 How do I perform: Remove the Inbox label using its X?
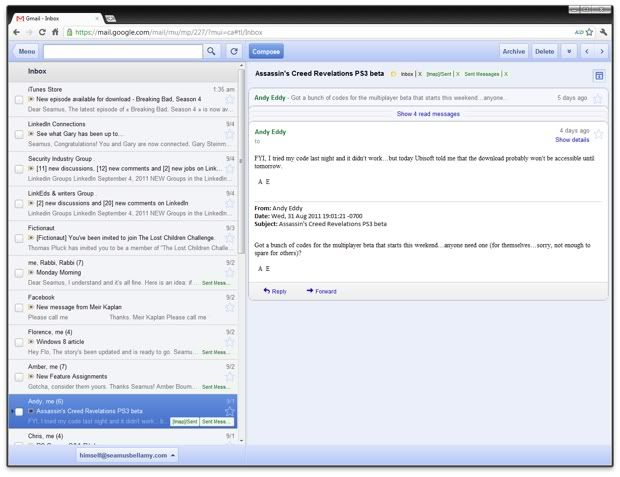pyautogui.click(x=420, y=74)
